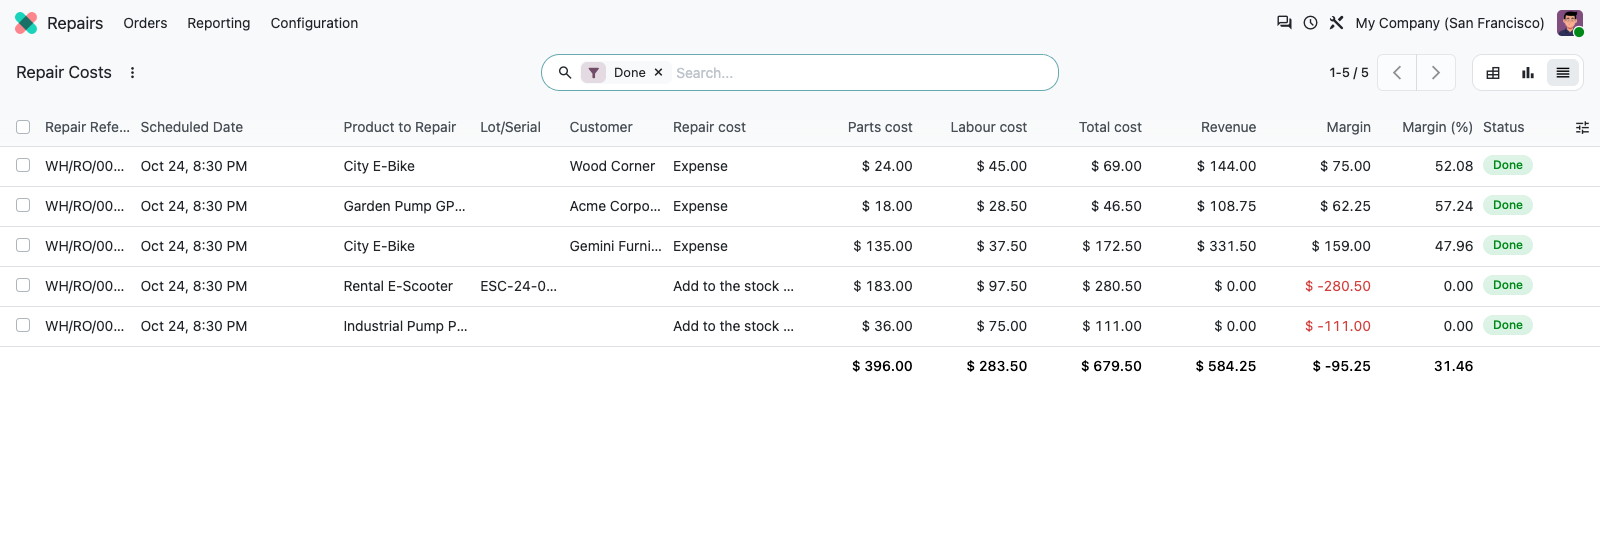Sort by Repair cost column header

pyautogui.click(x=709, y=127)
